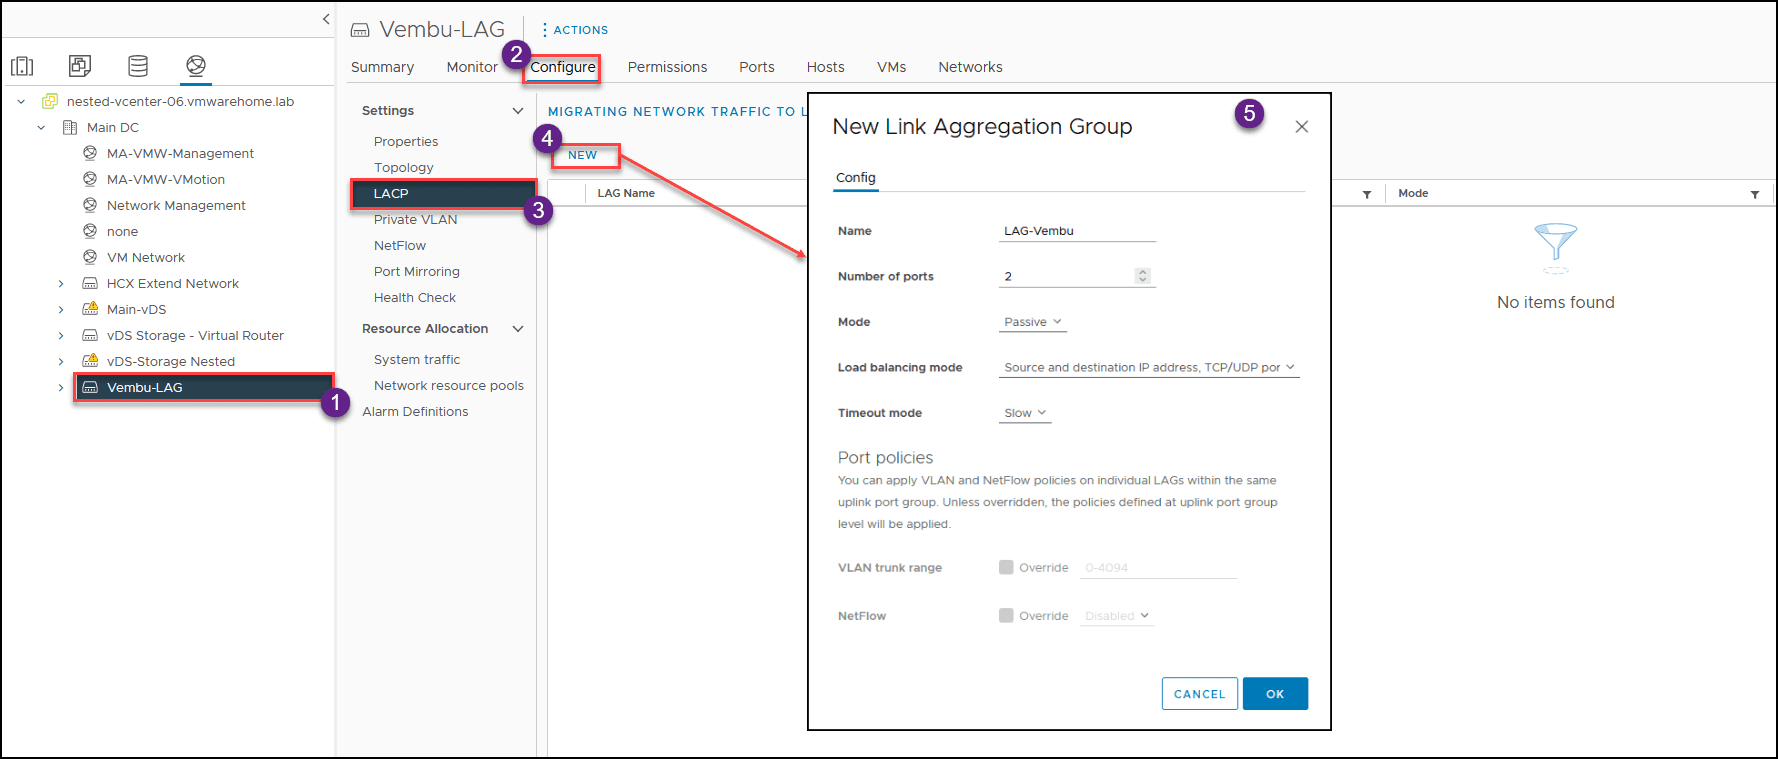Select LACP in settings list
Screen dimensions: 1778x759
pos(443,194)
